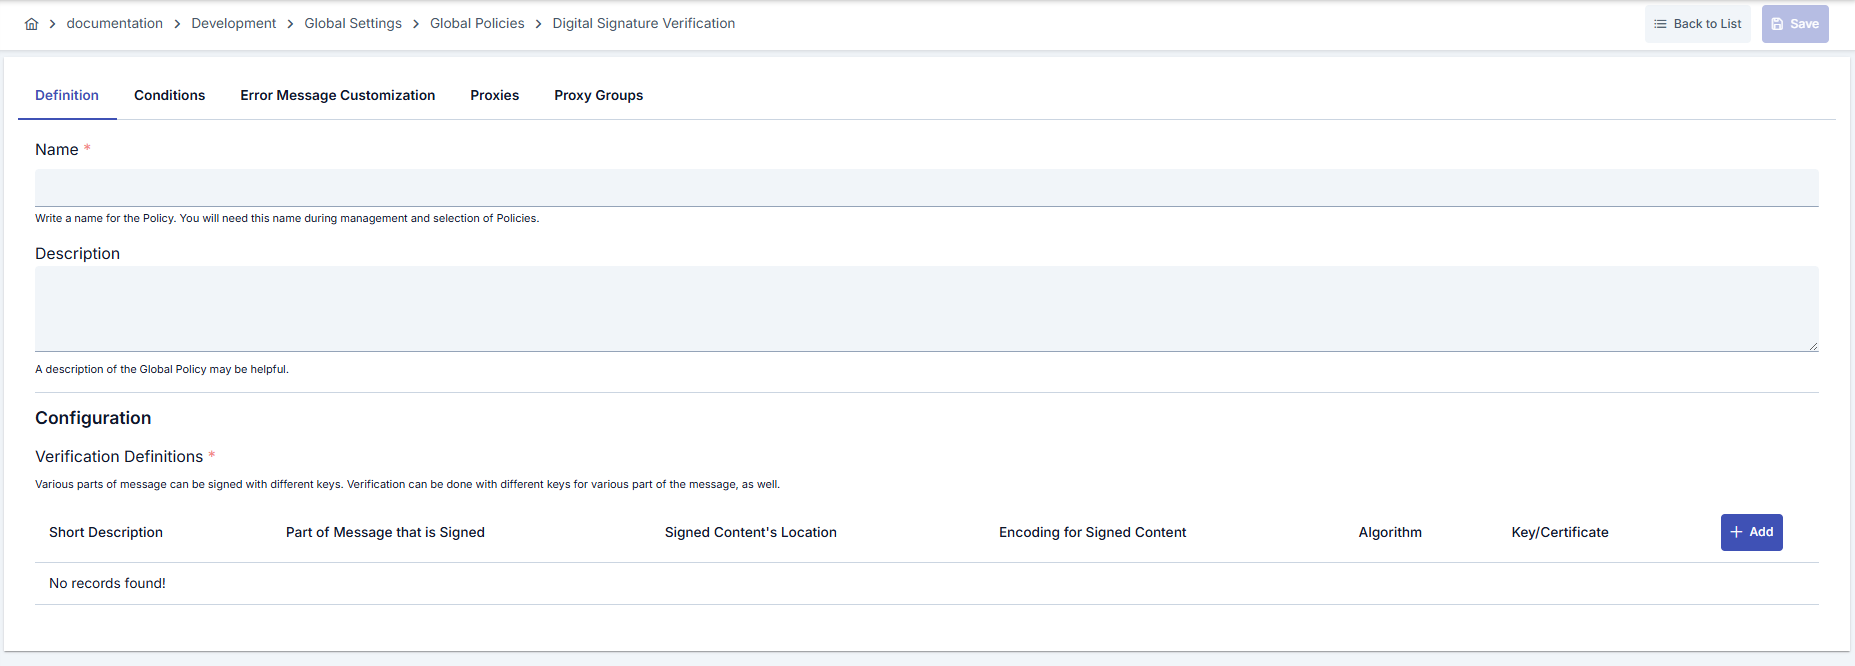
Task: Click the home icon in breadcrumb
Action: click(x=30, y=22)
